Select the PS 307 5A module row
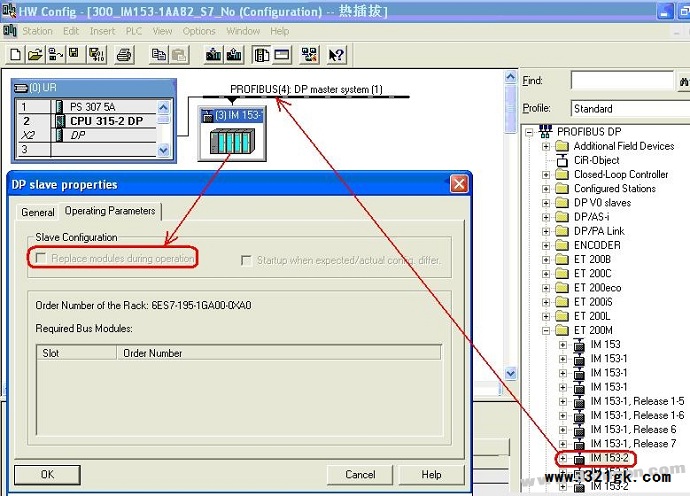690x496 pixels. pyautogui.click(x=92, y=107)
